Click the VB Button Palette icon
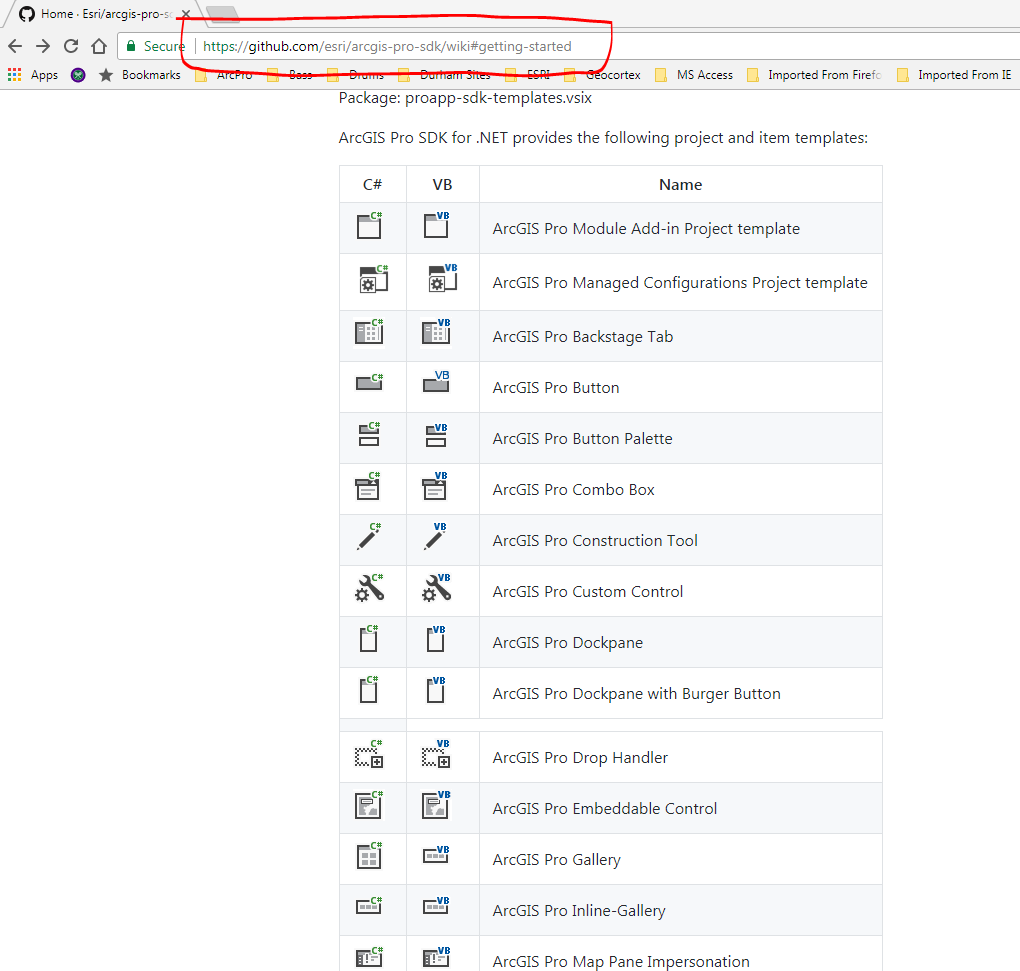Screen dimensions: 1020x971 pyautogui.click(x=436, y=435)
